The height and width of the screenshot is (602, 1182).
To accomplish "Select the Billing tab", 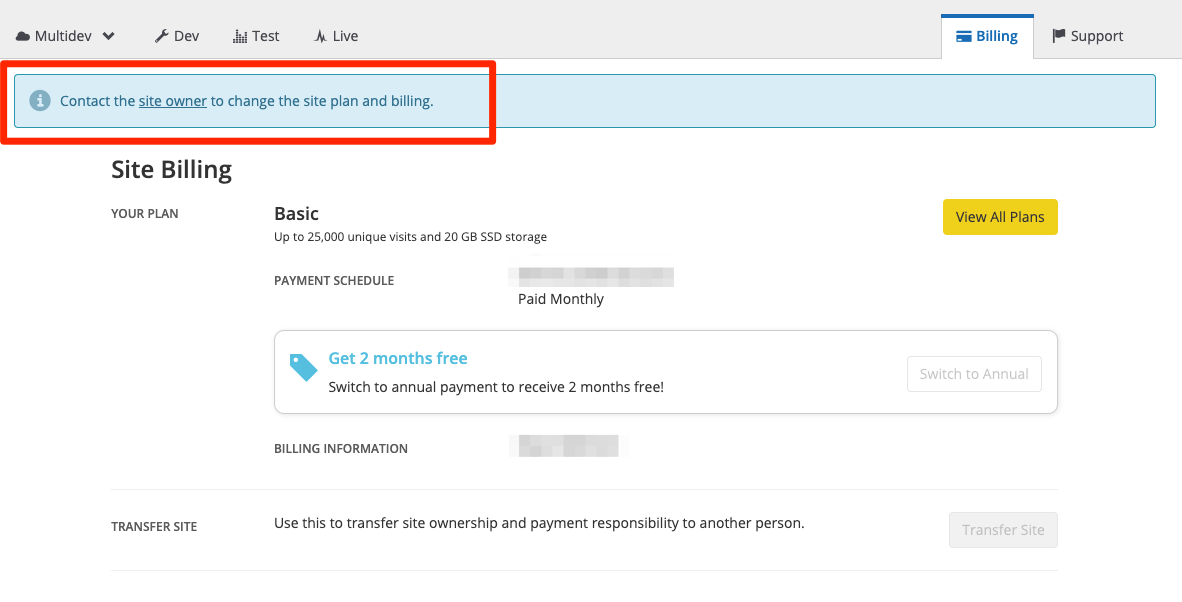I will click(988, 35).
